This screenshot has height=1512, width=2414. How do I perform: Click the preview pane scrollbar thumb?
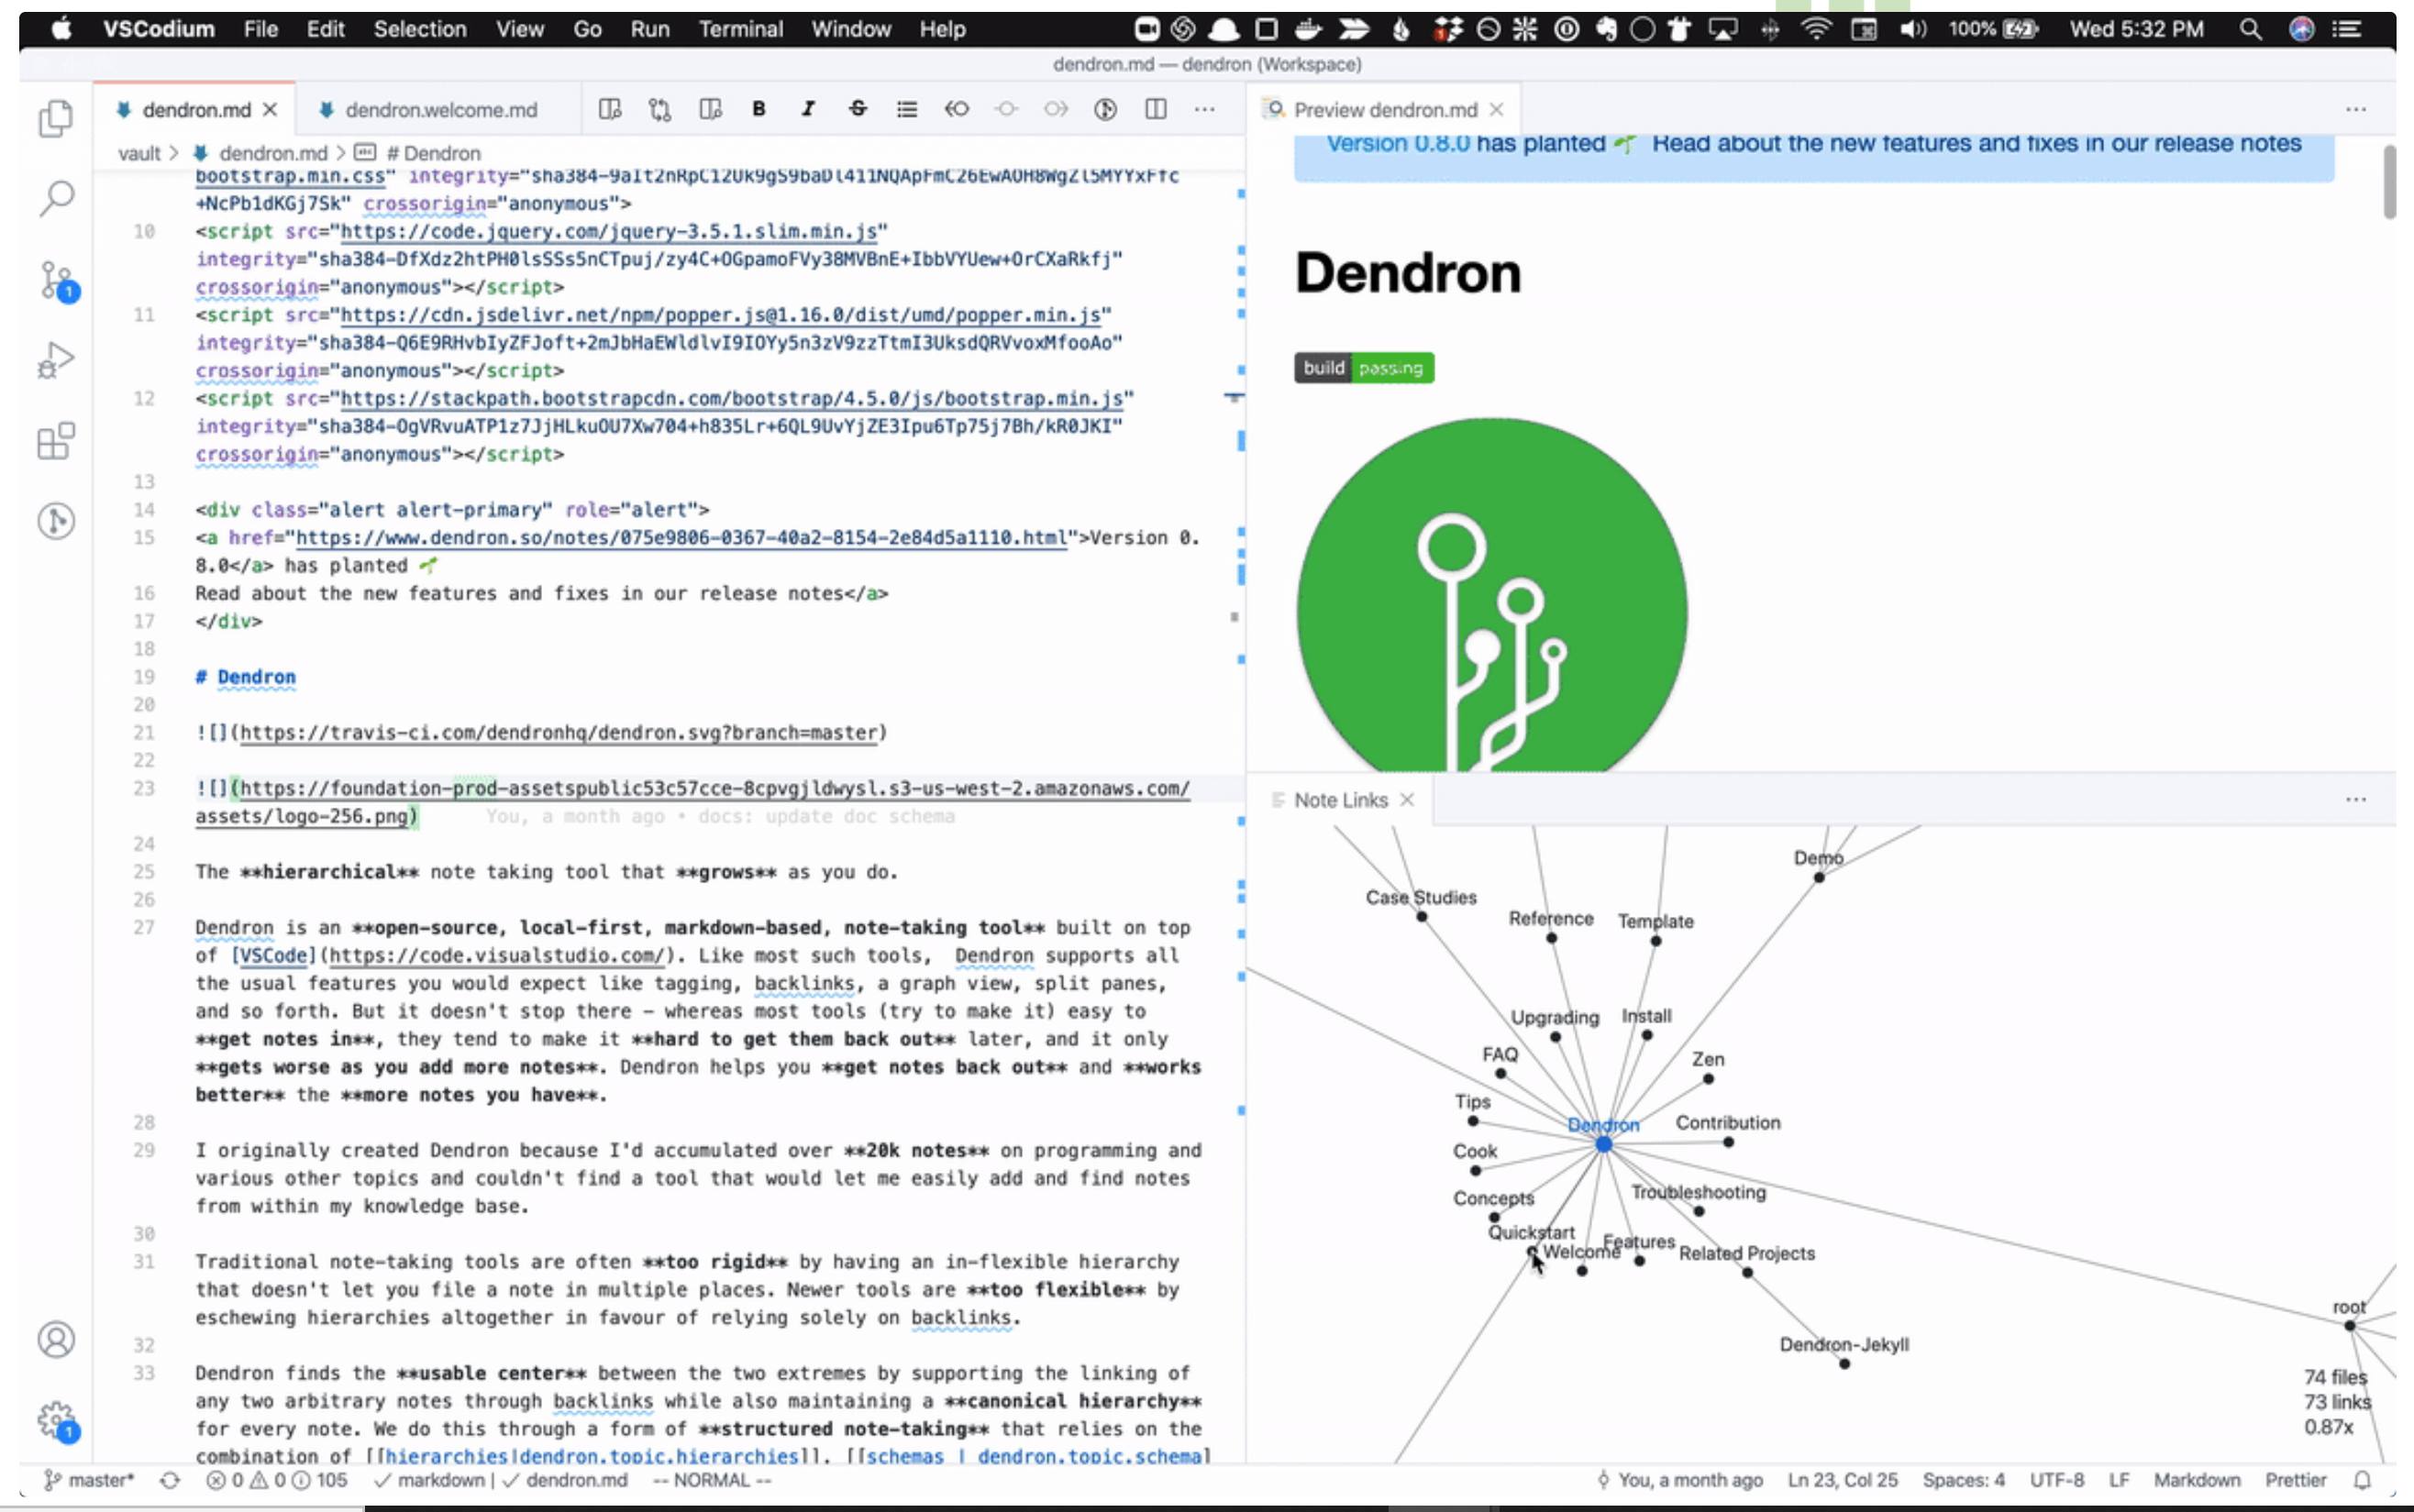point(2389,181)
